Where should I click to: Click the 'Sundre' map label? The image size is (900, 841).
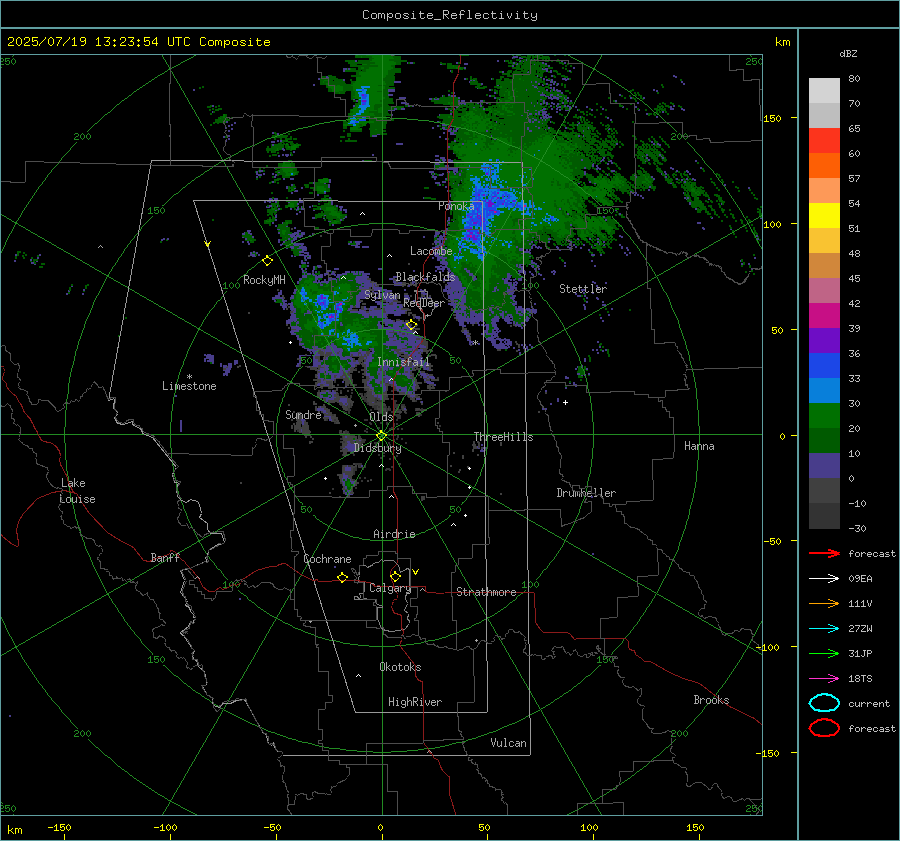point(303,414)
